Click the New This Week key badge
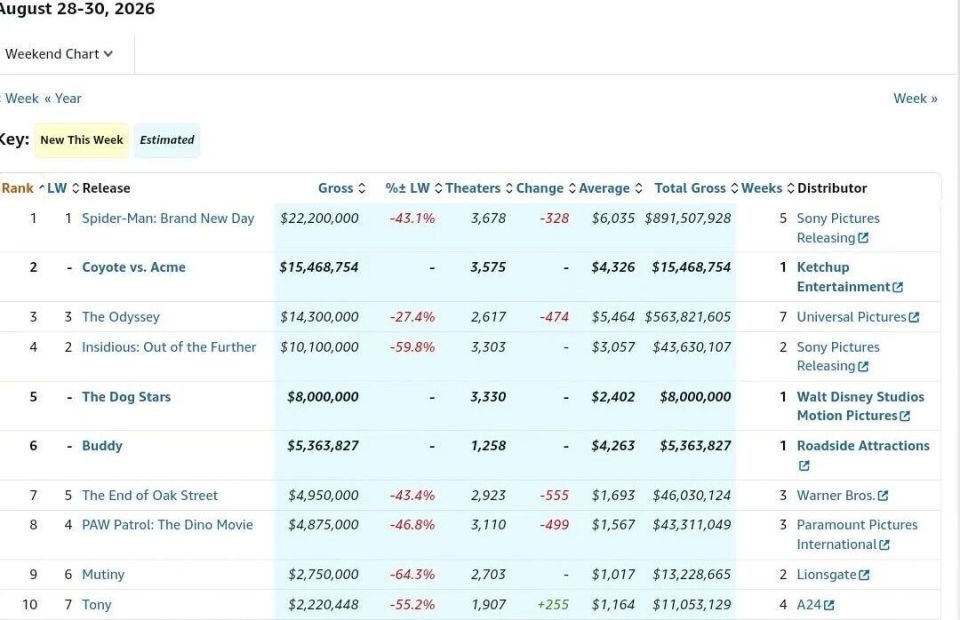 tap(81, 140)
